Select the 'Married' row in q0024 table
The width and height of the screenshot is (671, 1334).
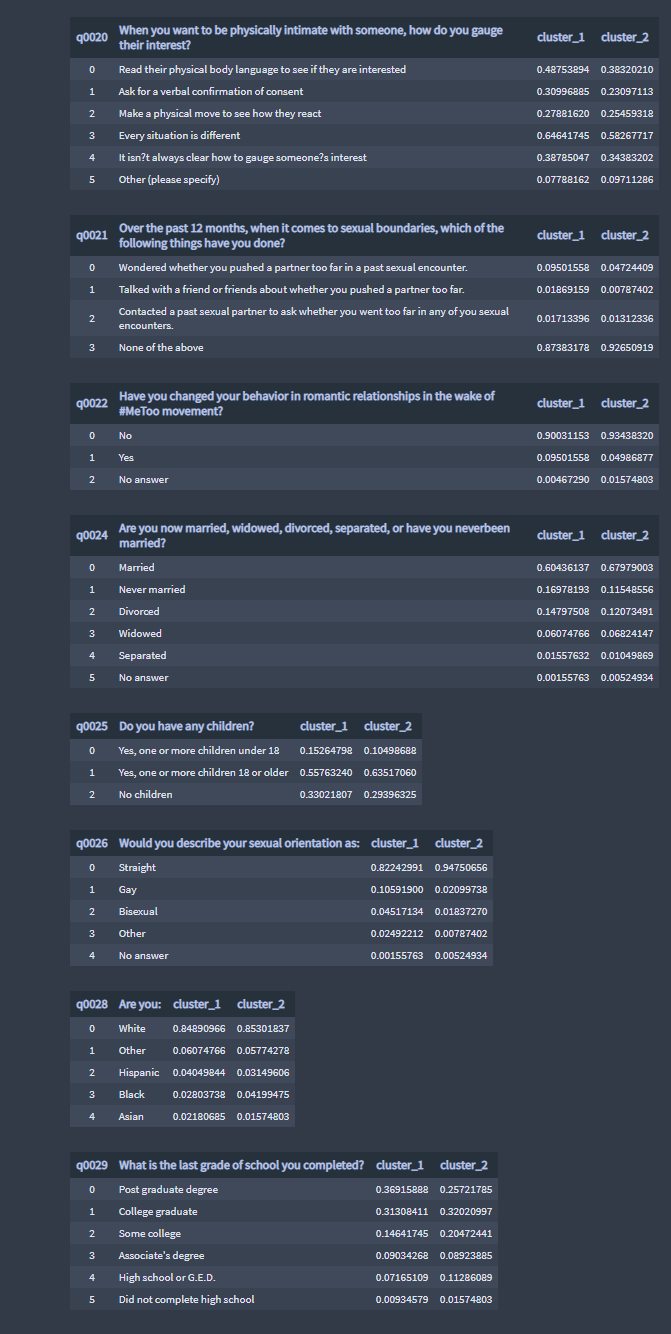[x=365, y=568]
